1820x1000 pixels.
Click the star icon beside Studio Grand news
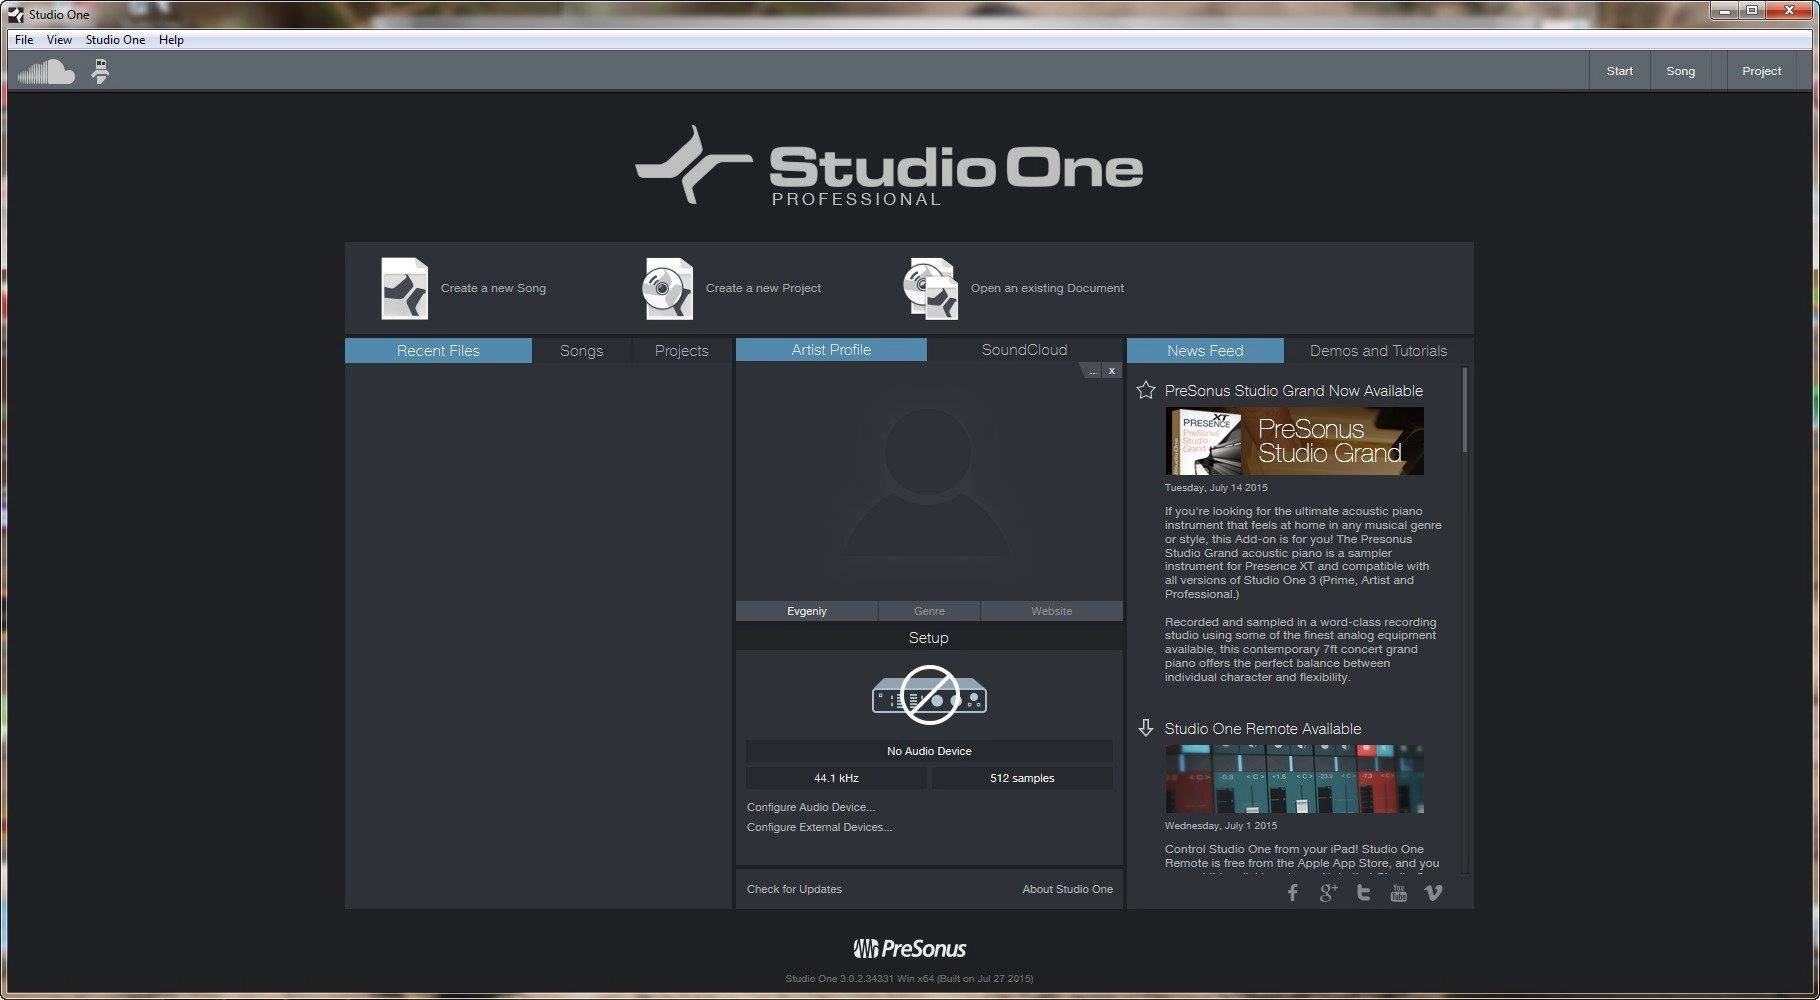coord(1146,390)
